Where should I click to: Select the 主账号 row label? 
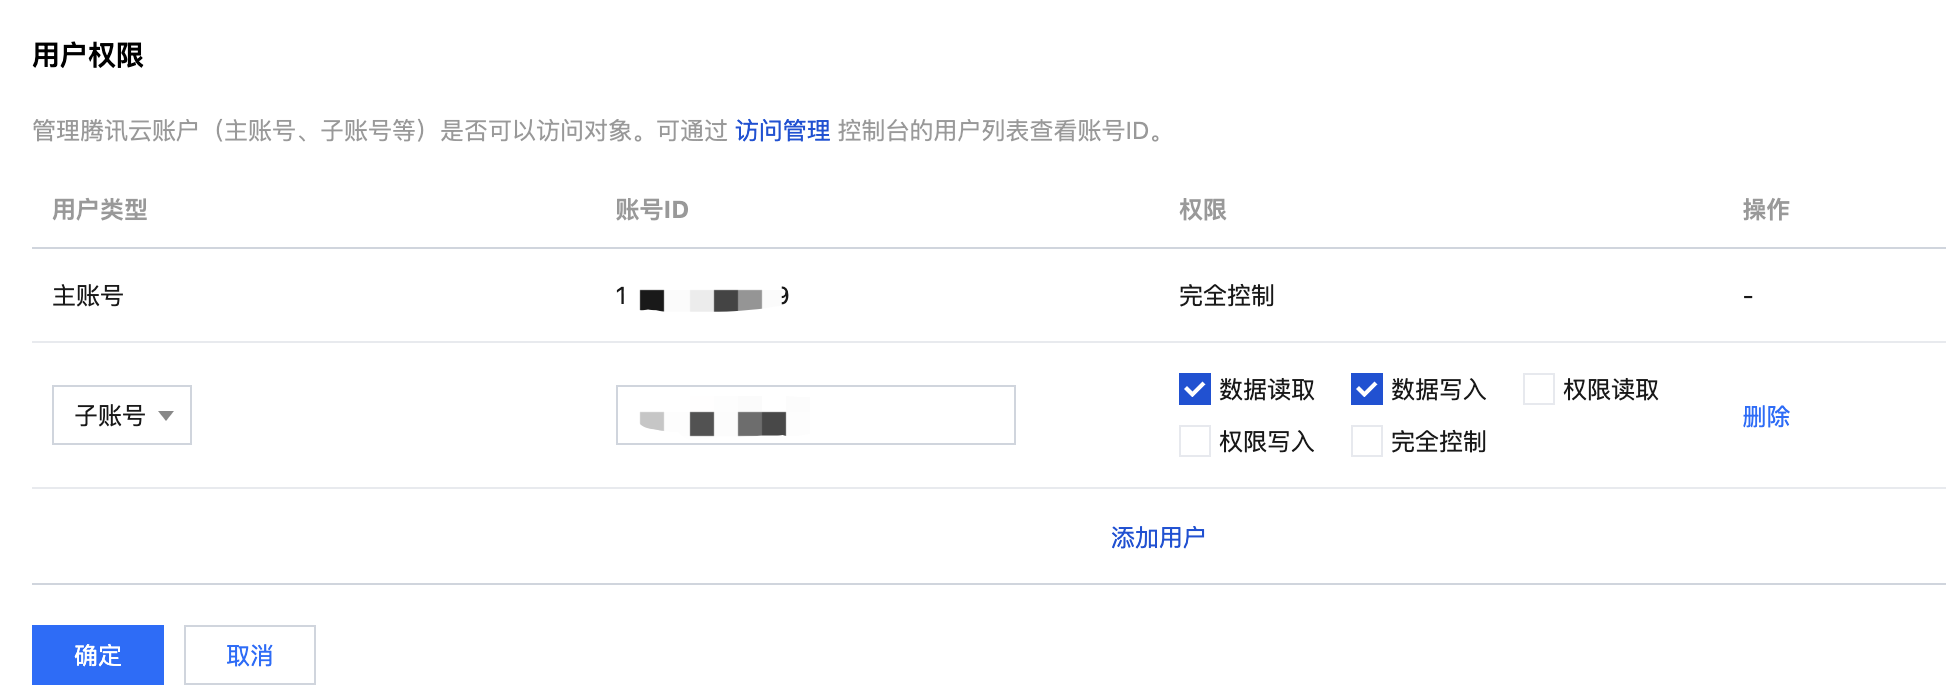(x=88, y=296)
